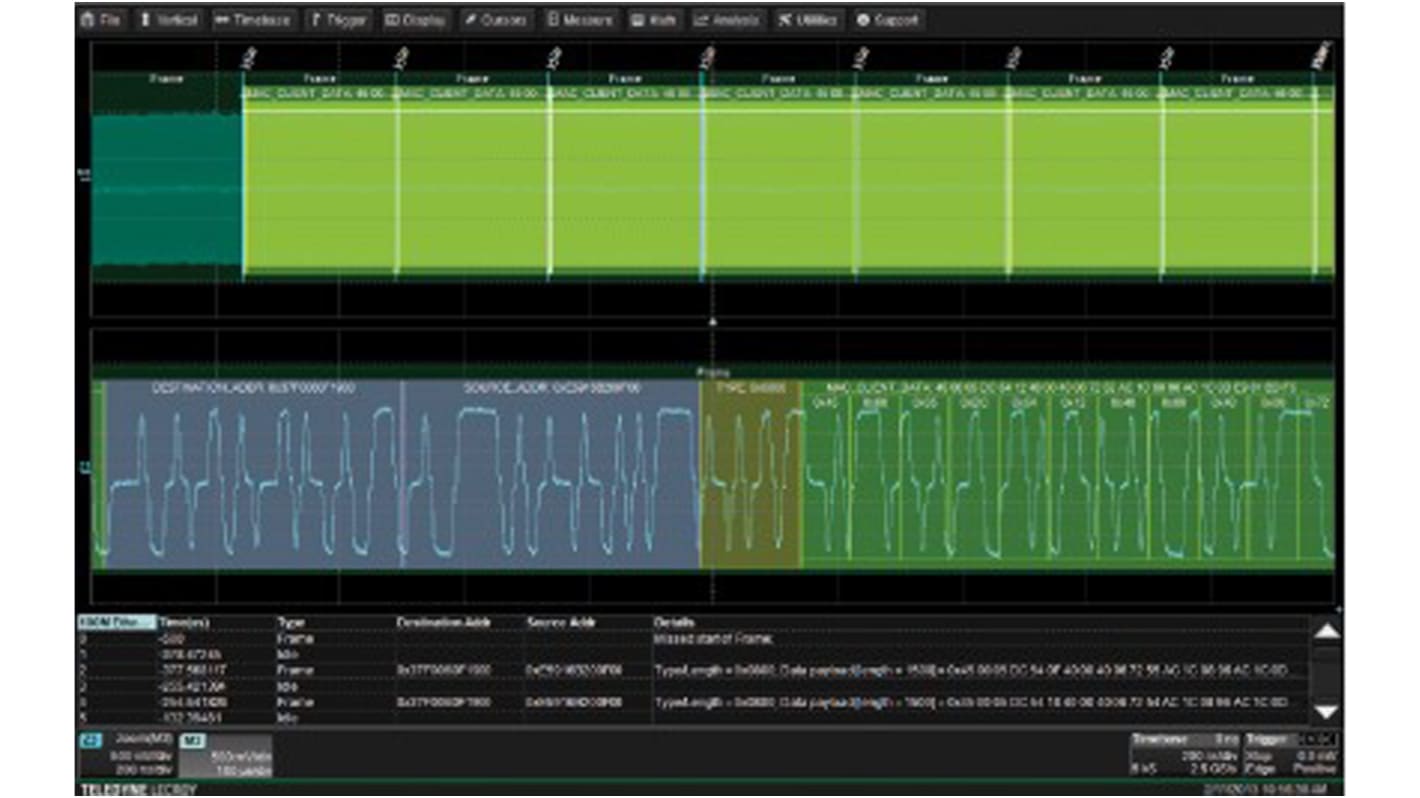The height and width of the screenshot is (798, 1420).
Task: Open the Utilities menu
Action: (x=807, y=19)
